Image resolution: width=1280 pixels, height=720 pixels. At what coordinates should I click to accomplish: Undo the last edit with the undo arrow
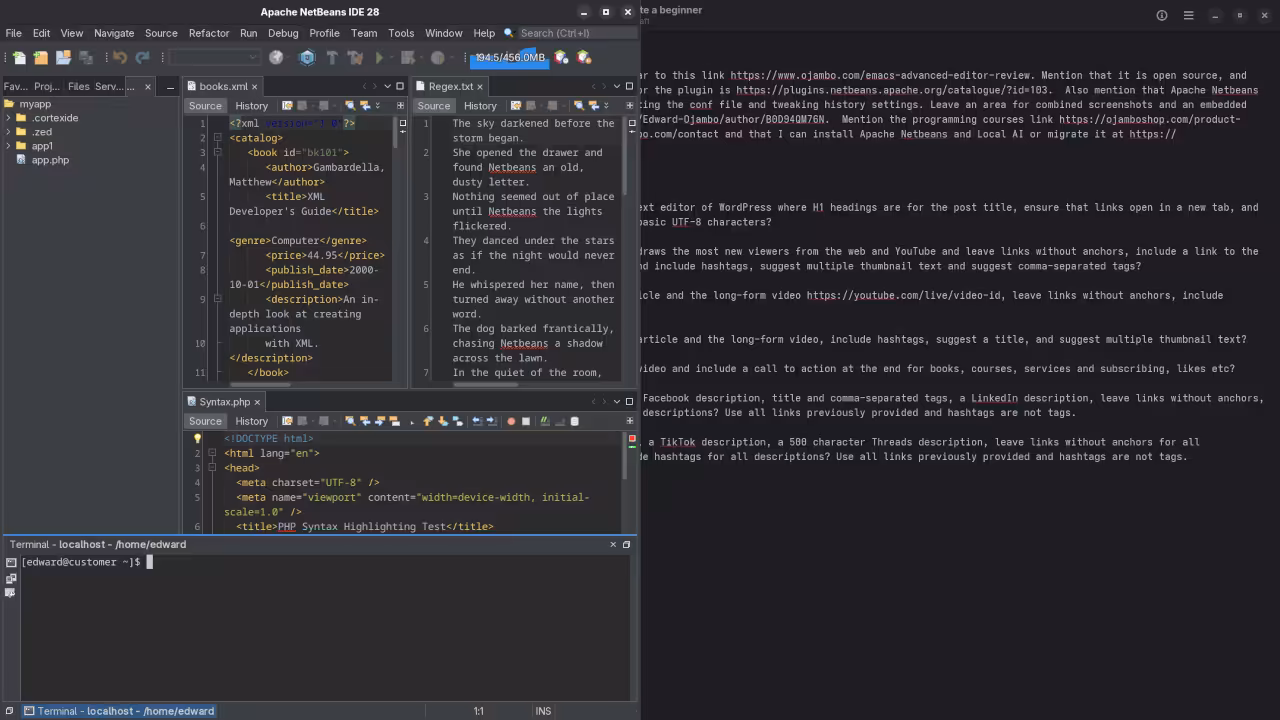pyautogui.click(x=120, y=57)
